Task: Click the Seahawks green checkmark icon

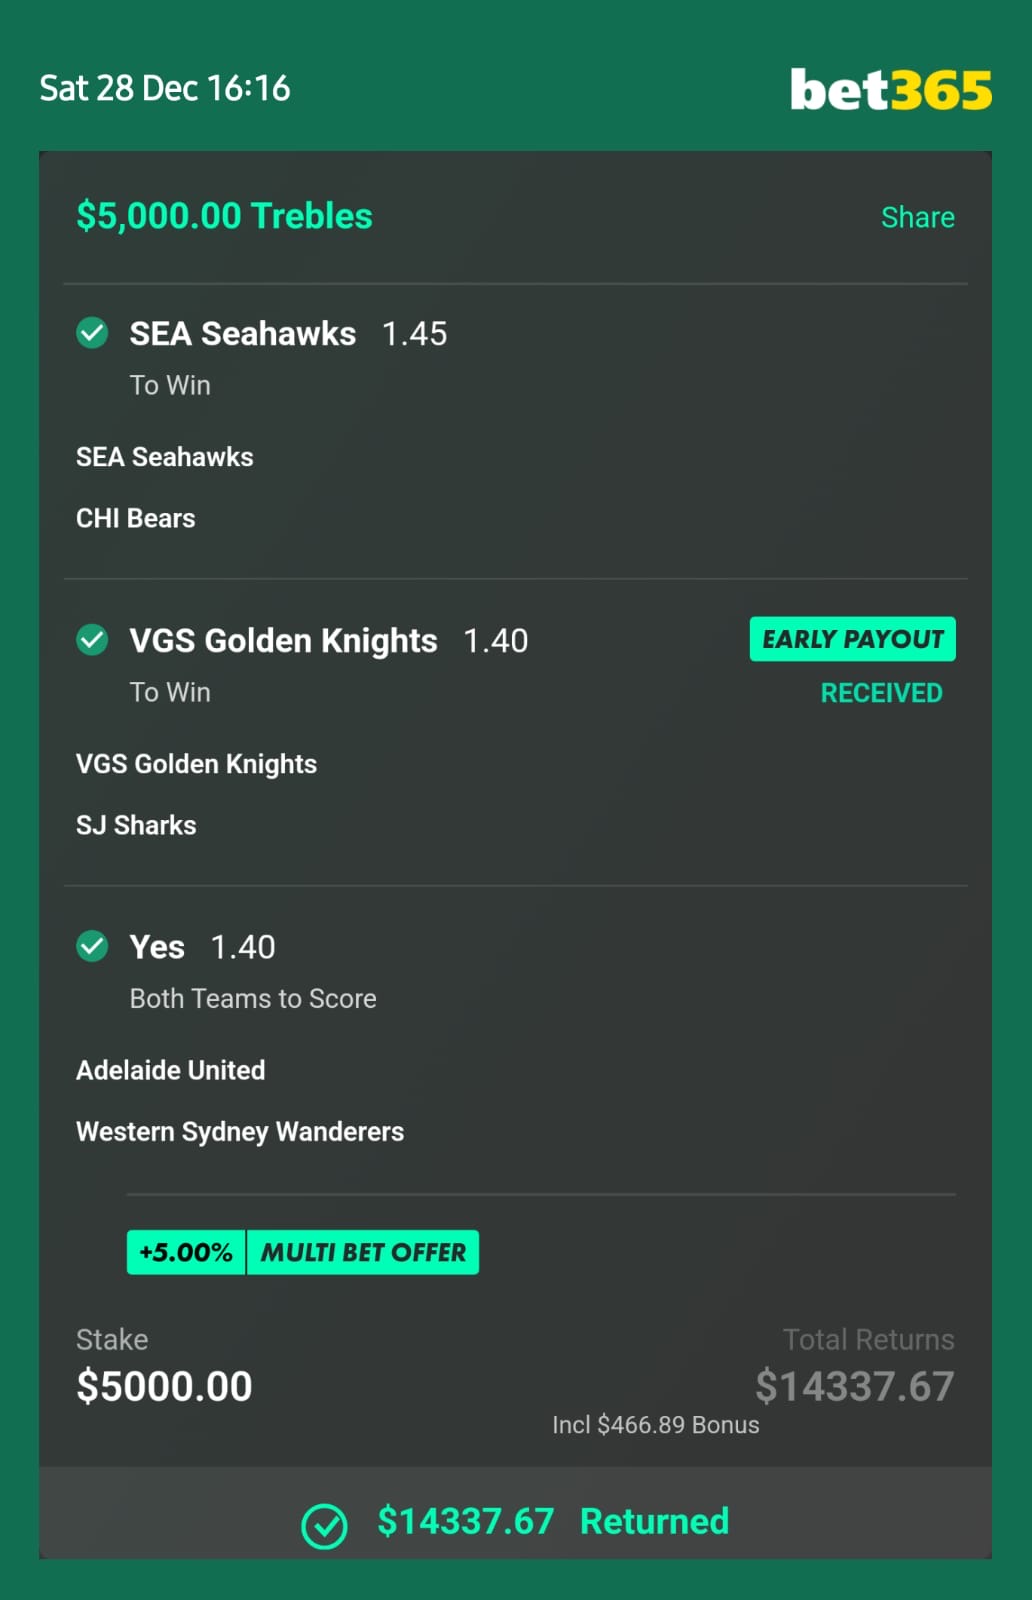Action: coord(92,332)
